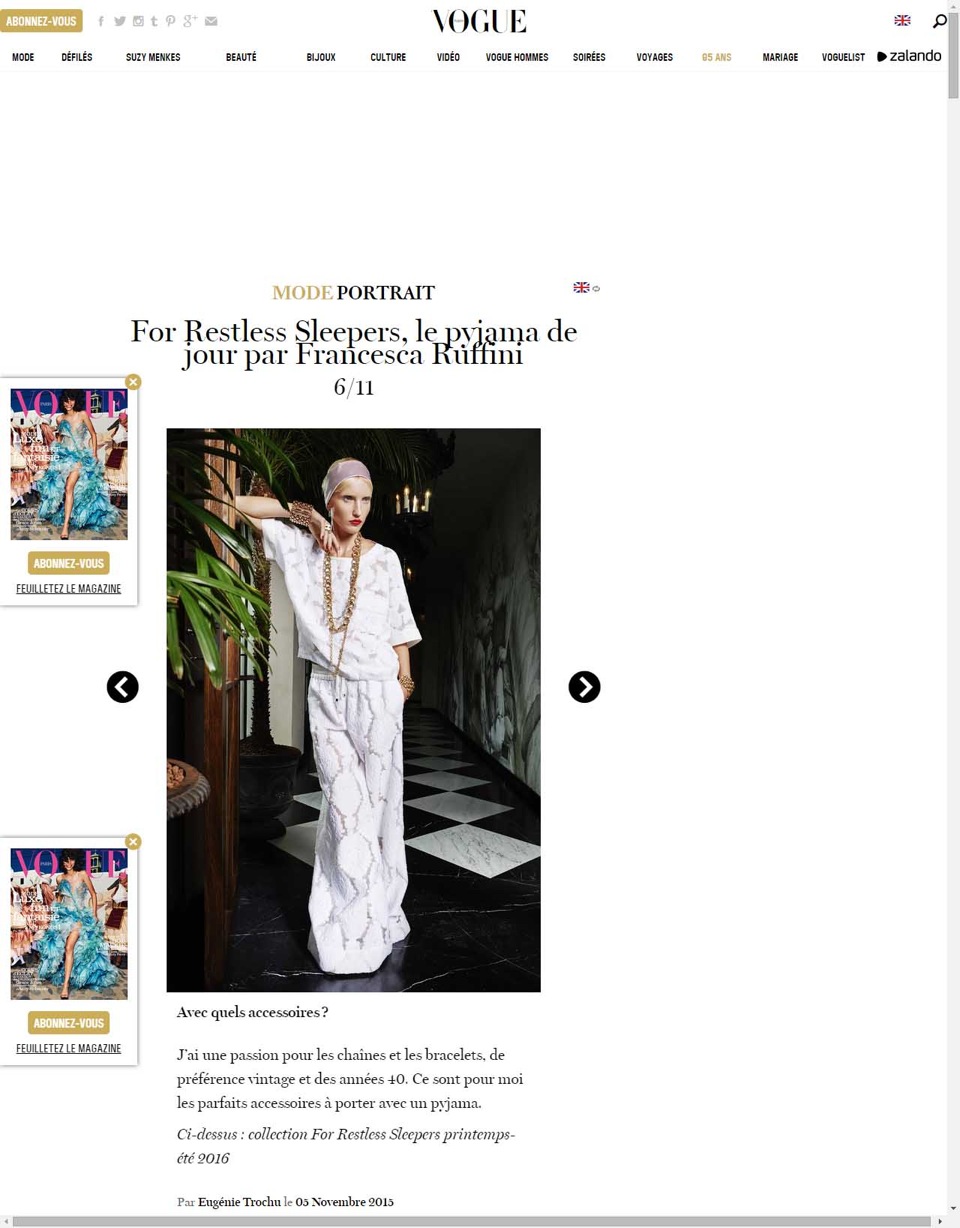The height and width of the screenshot is (1228, 960).
Task: Go to previous slideshow image arrow
Action: (x=123, y=687)
